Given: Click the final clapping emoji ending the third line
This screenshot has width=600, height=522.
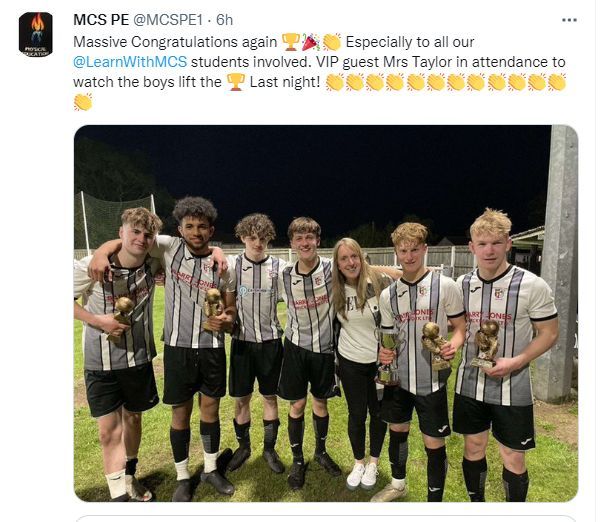Looking at the screenshot, I should click(557, 82).
